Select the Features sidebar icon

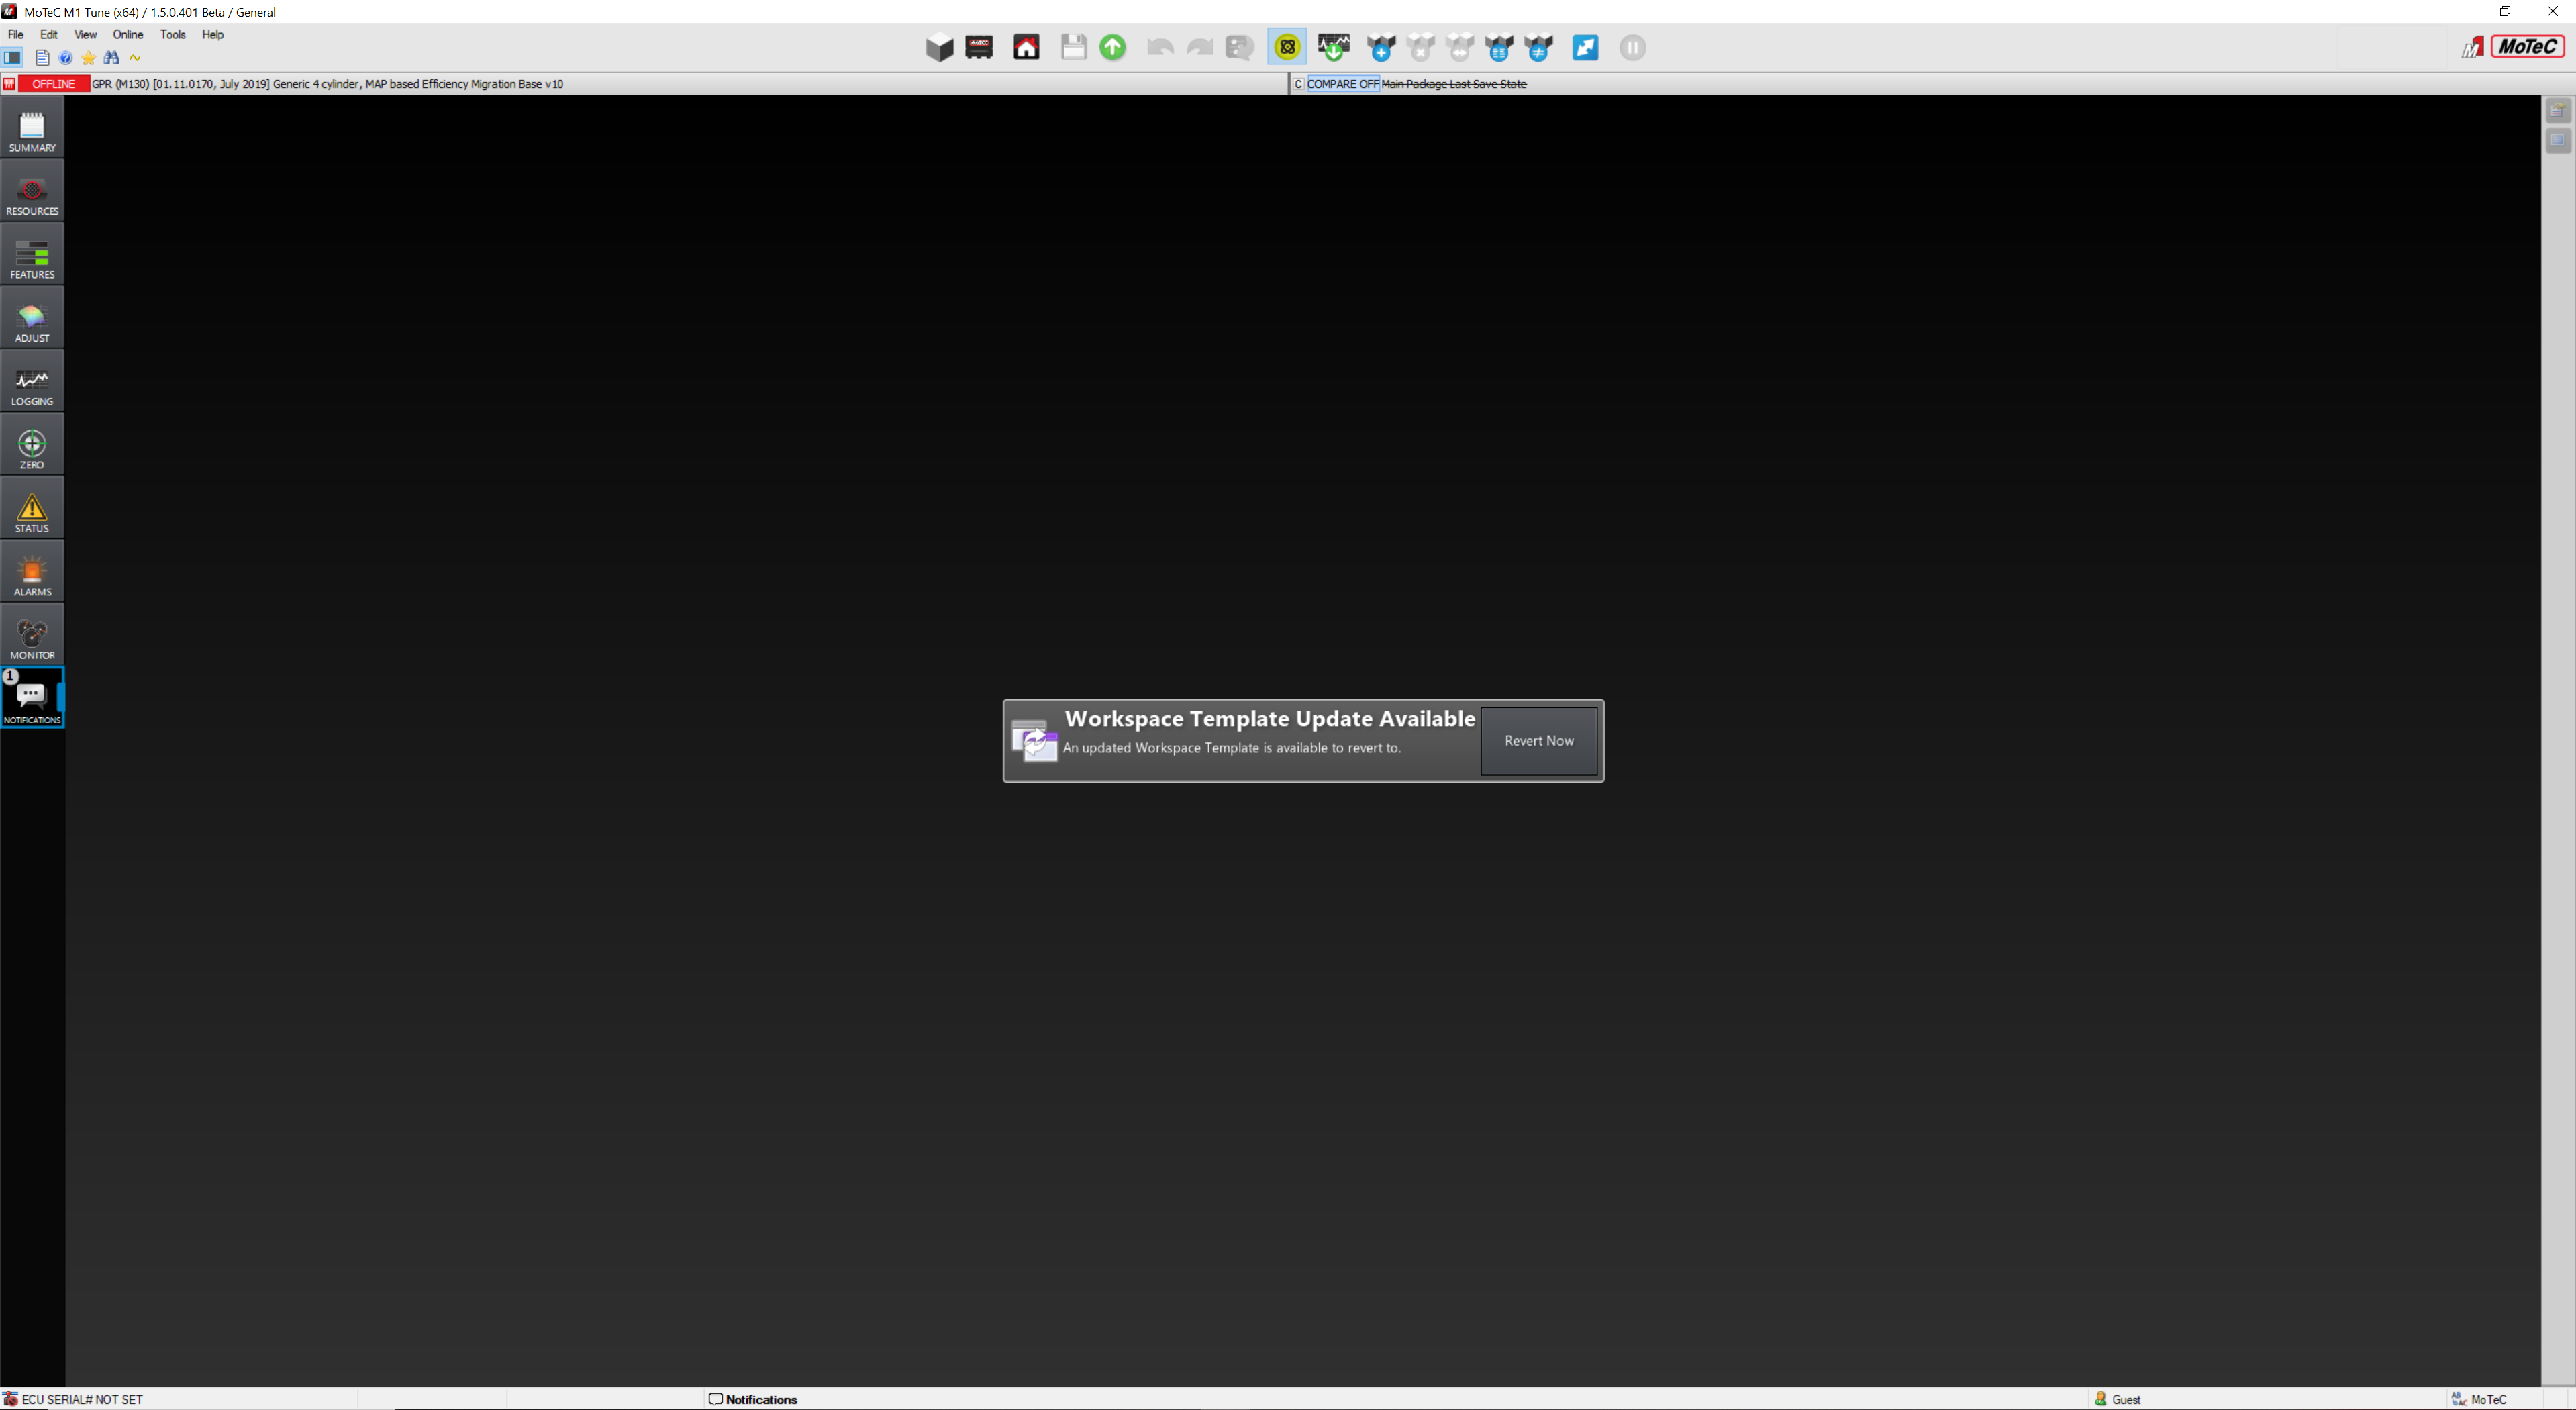[x=32, y=257]
